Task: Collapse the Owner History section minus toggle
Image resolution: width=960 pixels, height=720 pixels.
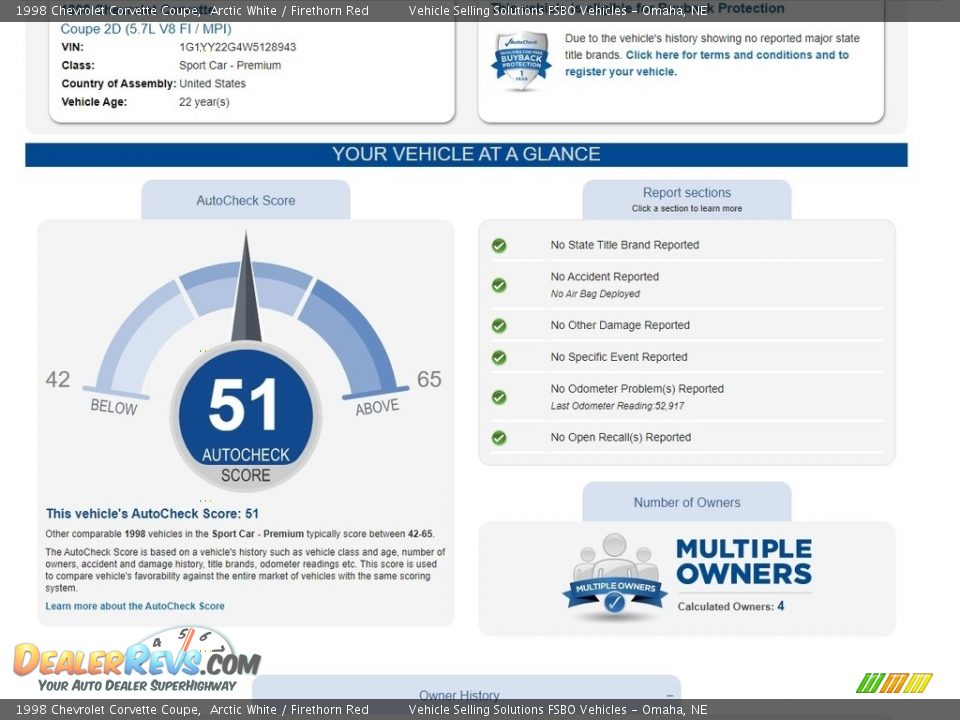Action: 670,696
